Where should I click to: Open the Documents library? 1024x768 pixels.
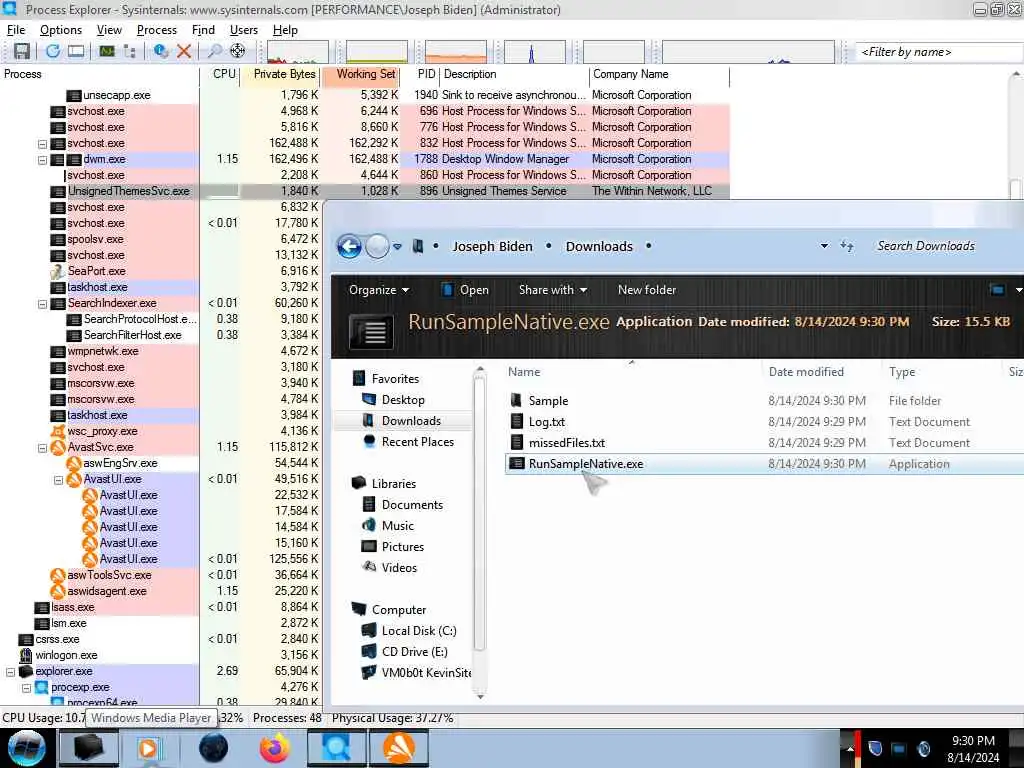[412, 505]
